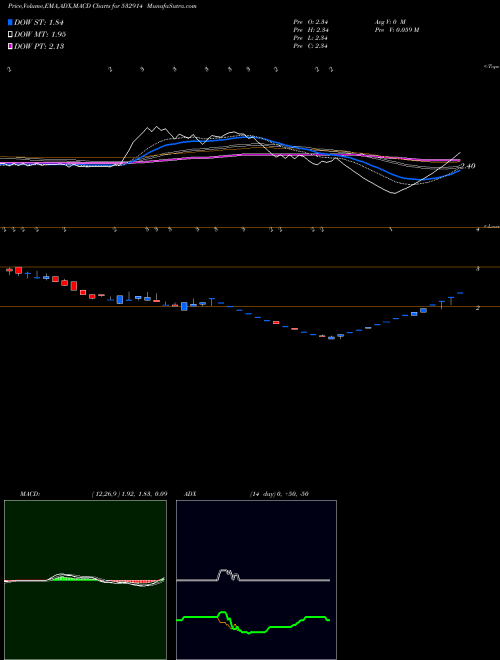
Task: Click the 'Pre L: 2.34' low value
Action: coord(311,37)
